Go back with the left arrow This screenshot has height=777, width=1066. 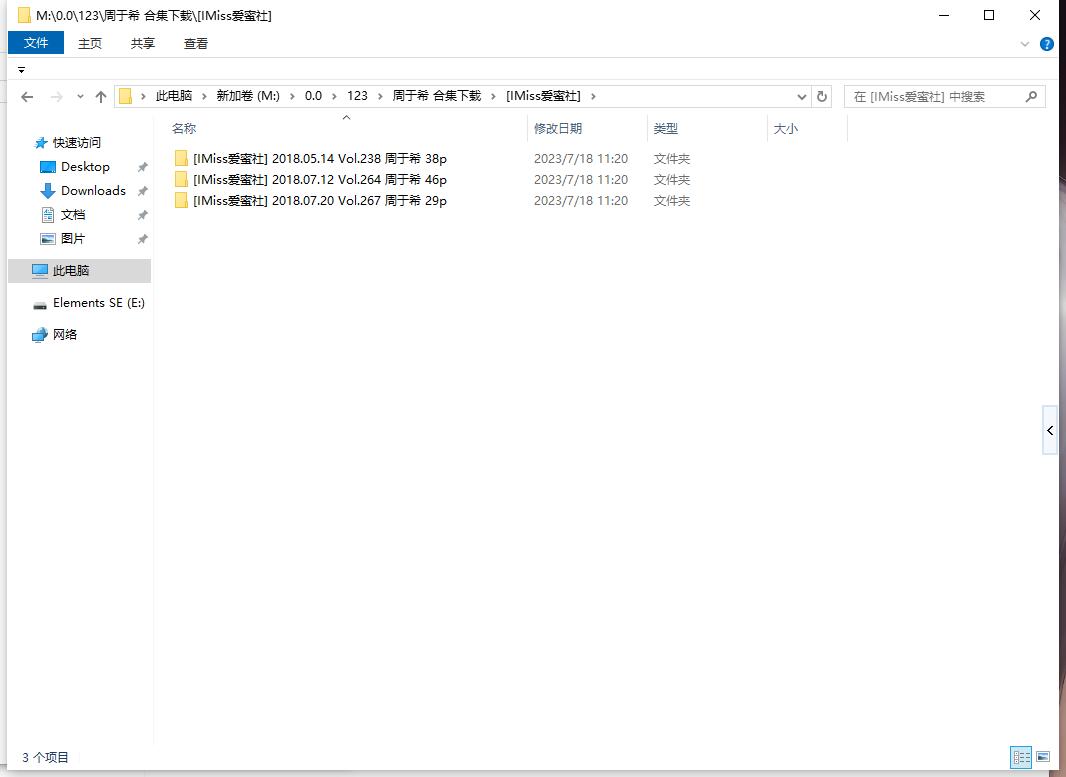tap(27, 97)
